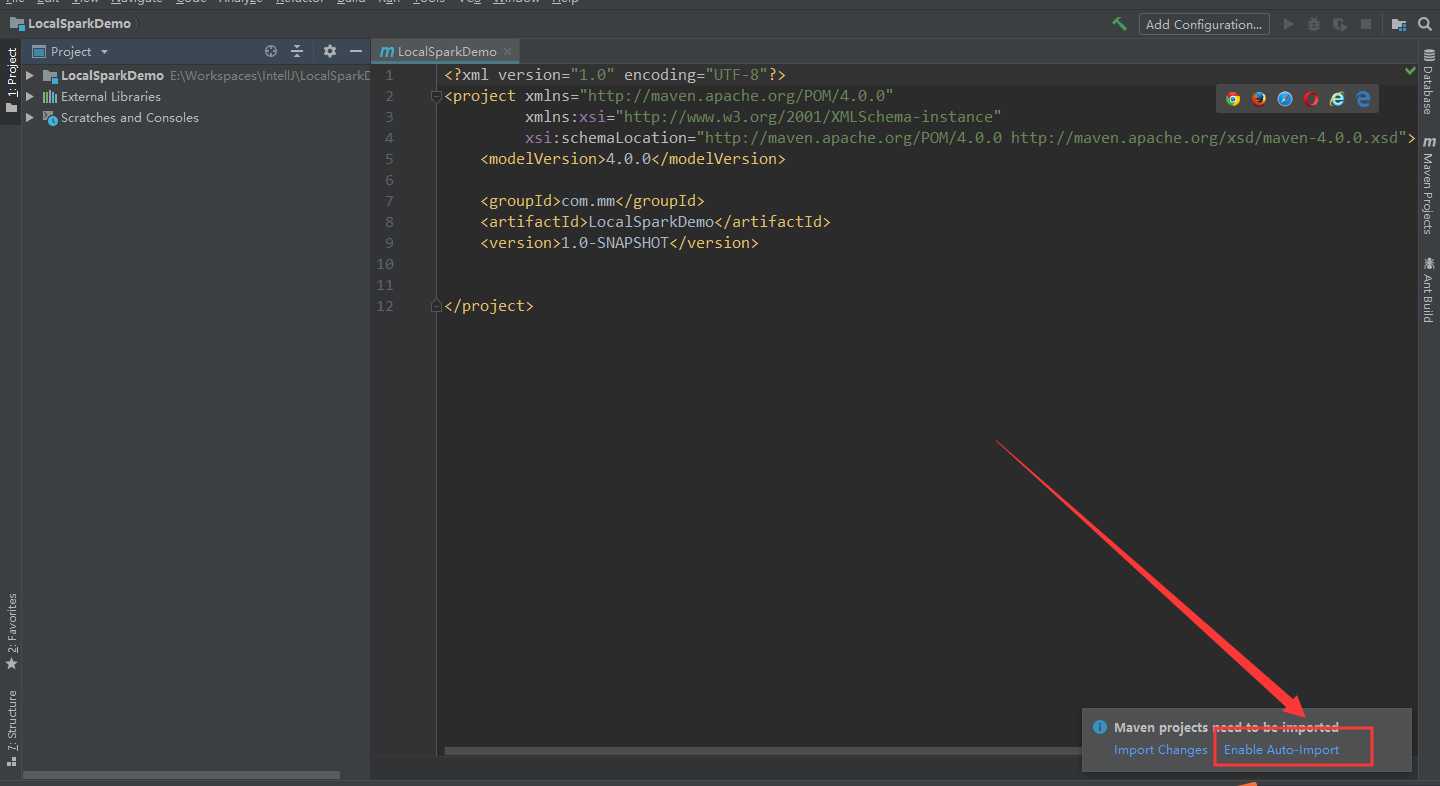Click the Stop square icon
This screenshot has height=786, width=1440.
[1366, 24]
